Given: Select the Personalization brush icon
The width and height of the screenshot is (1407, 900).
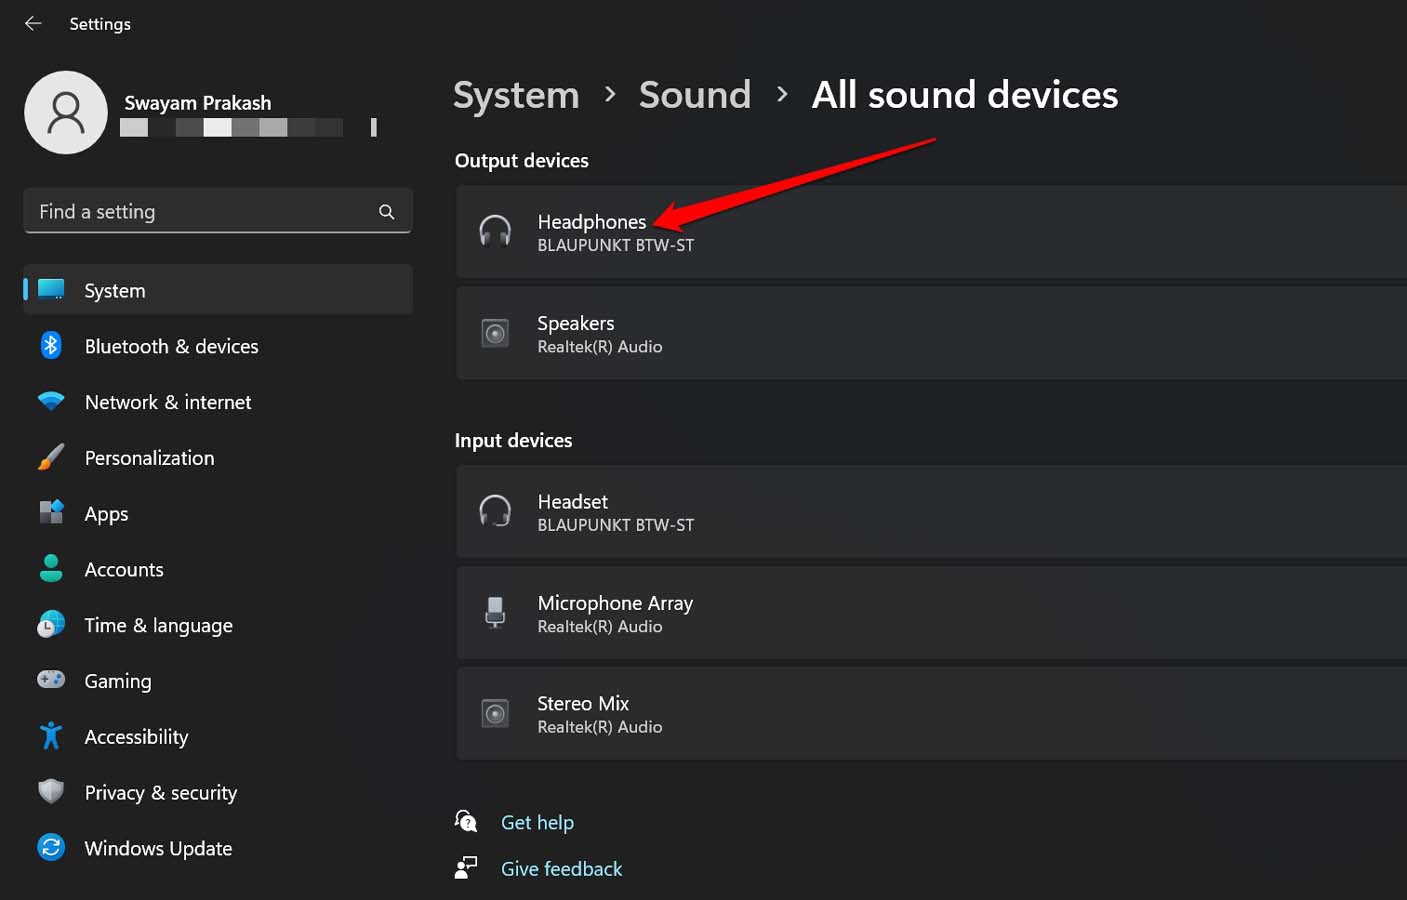Looking at the screenshot, I should (x=51, y=457).
